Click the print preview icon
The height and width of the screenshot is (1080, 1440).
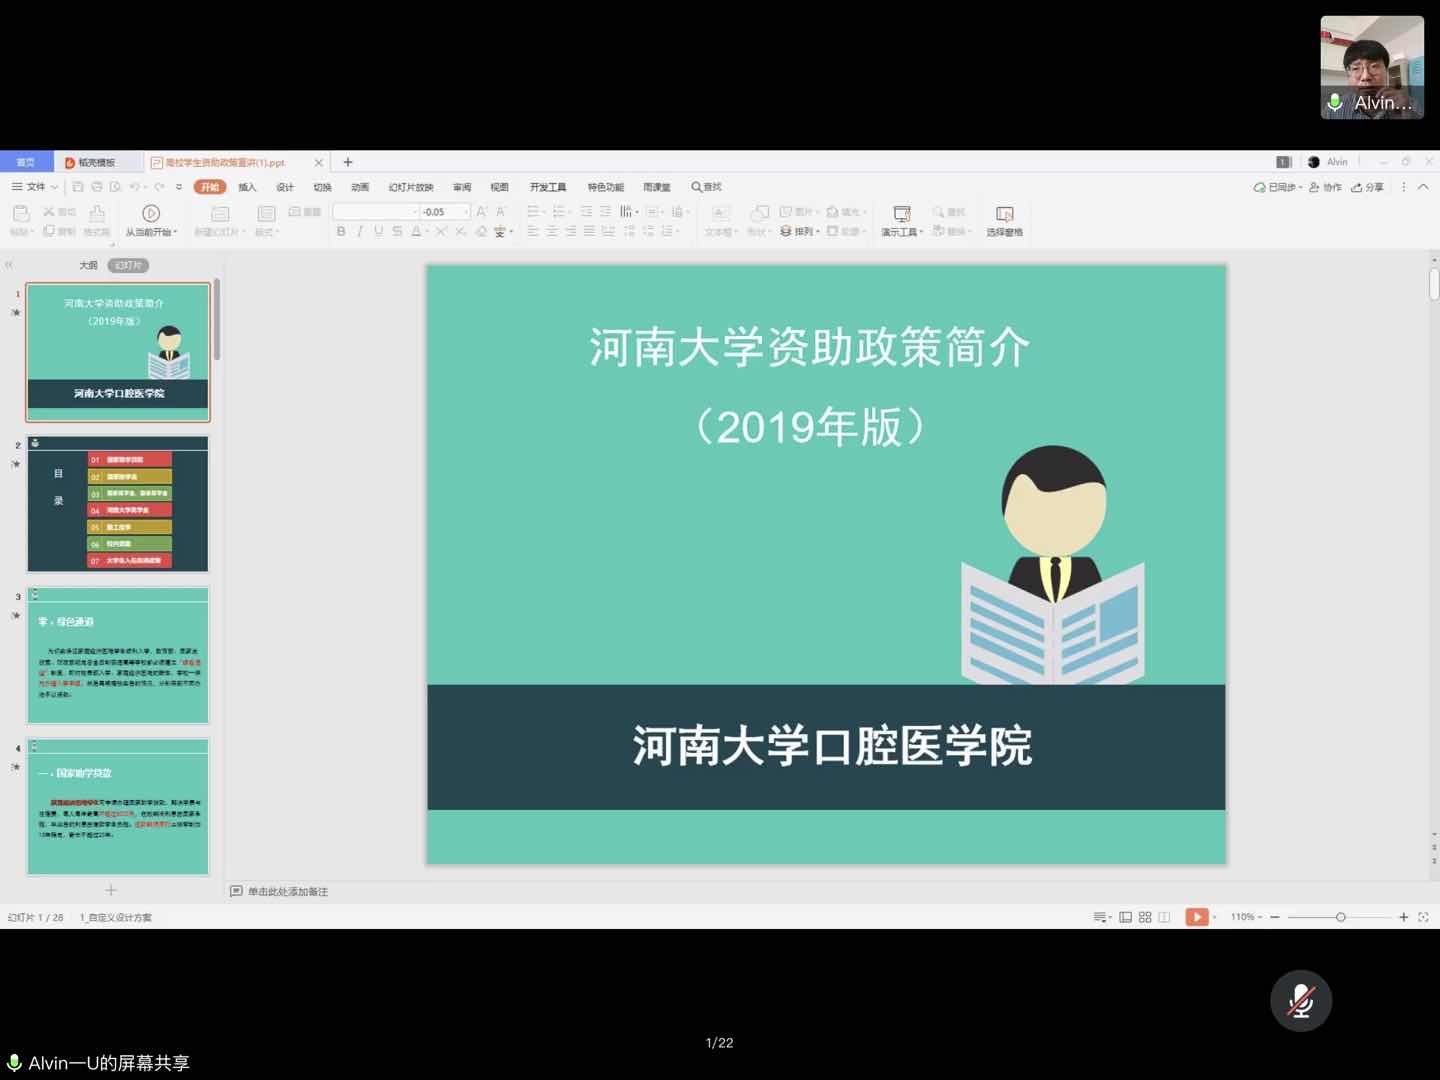(x=116, y=187)
